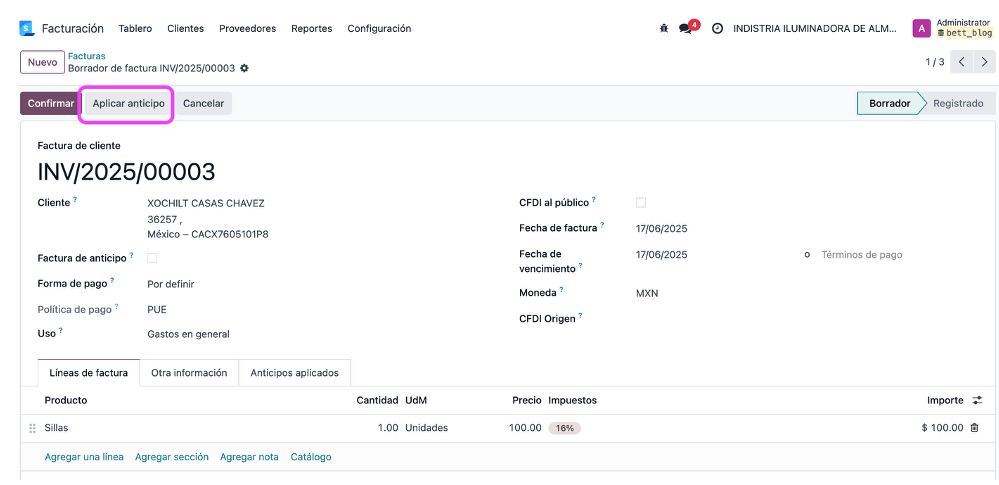The height and width of the screenshot is (485, 999).
Task: Click the Términos de pago input field
Action: tap(898, 255)
